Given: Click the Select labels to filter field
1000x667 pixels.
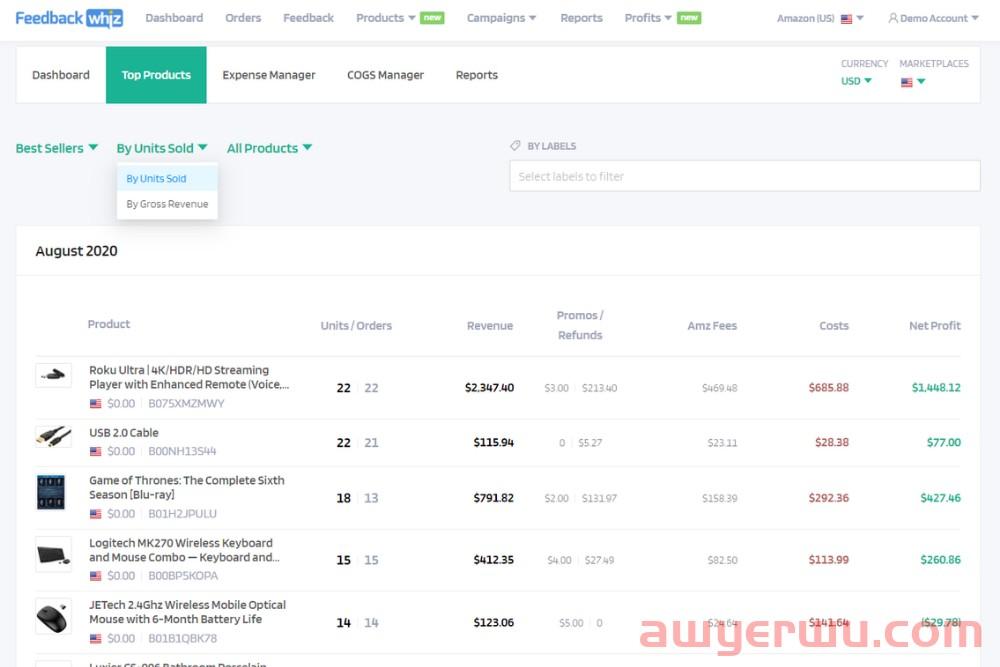Looking at the screenshot, I should 744,176.
